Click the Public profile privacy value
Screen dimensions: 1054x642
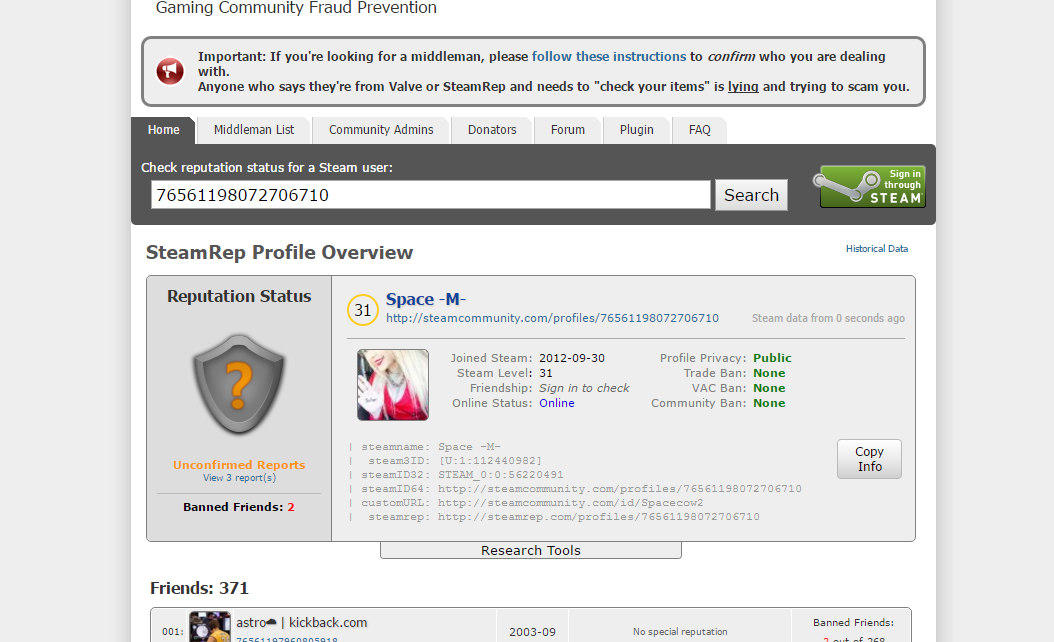point(772,358)
